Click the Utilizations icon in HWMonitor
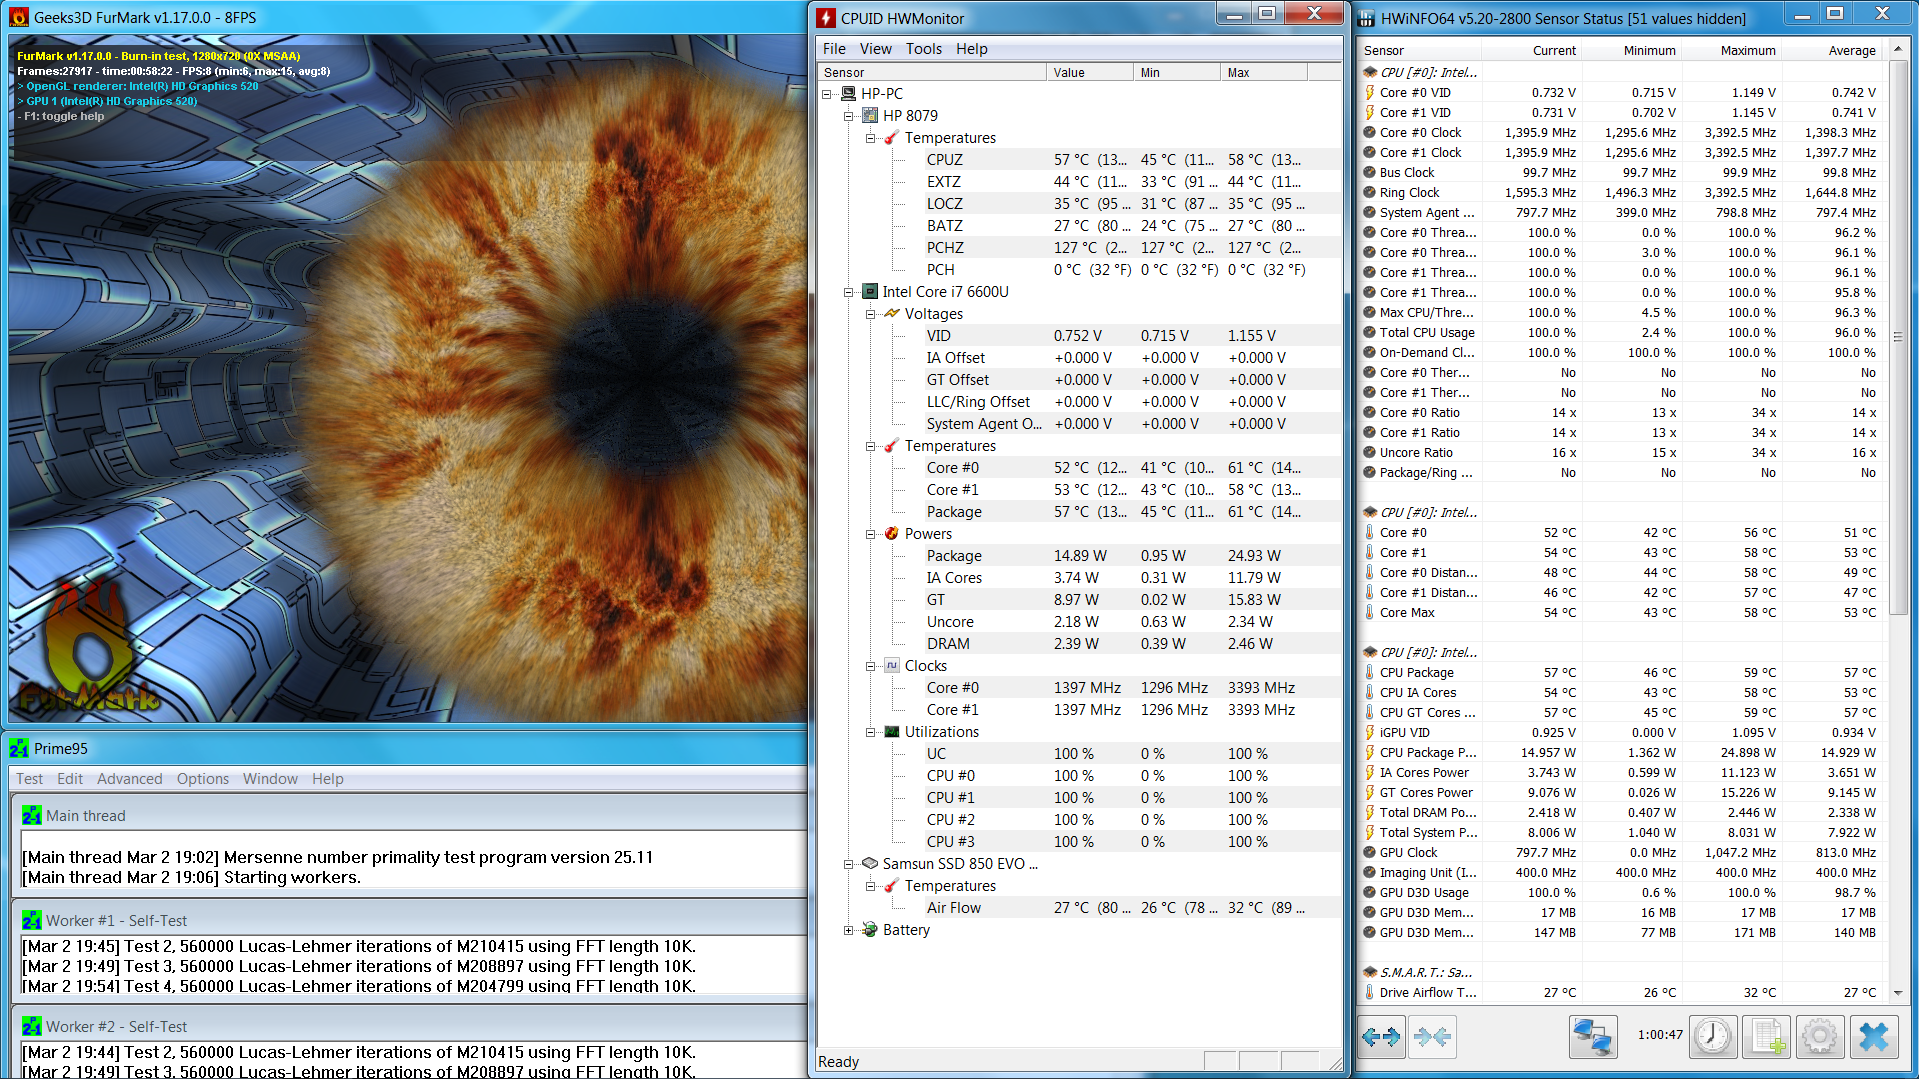The image size is (1919, 1079). coord(892,732)
